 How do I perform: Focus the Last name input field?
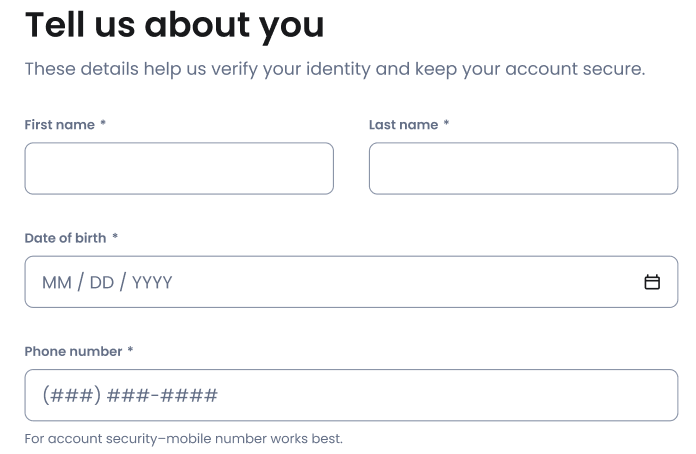pos(523,168)
